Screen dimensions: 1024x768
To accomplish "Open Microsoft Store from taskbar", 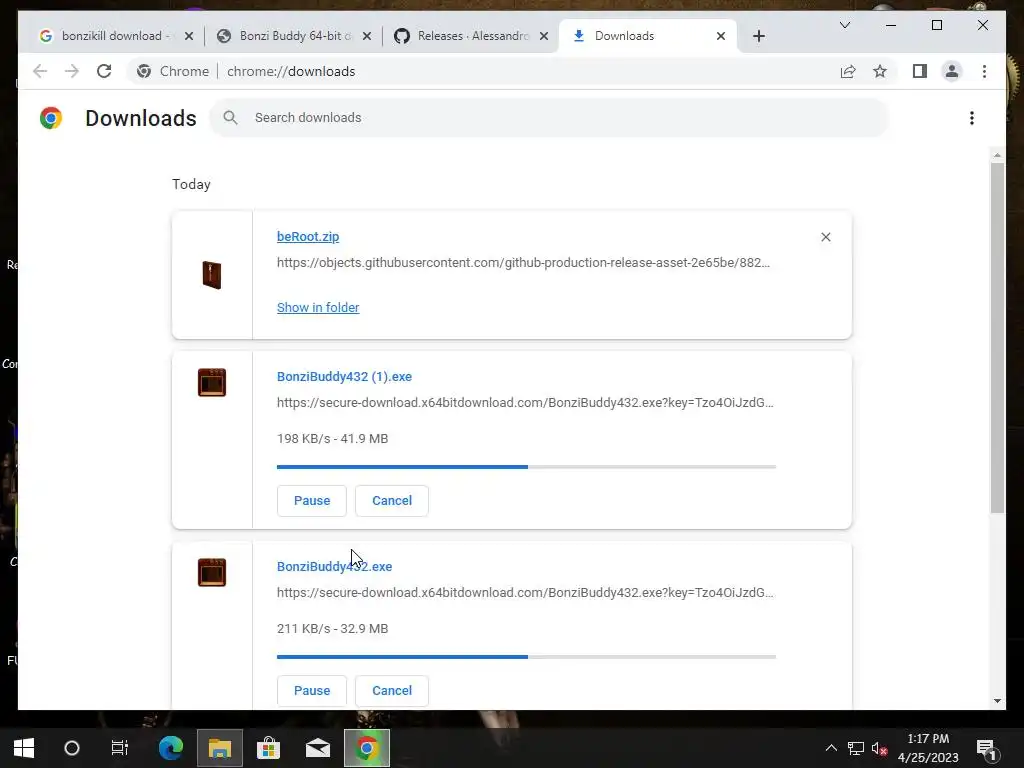I will pos(268,748).
